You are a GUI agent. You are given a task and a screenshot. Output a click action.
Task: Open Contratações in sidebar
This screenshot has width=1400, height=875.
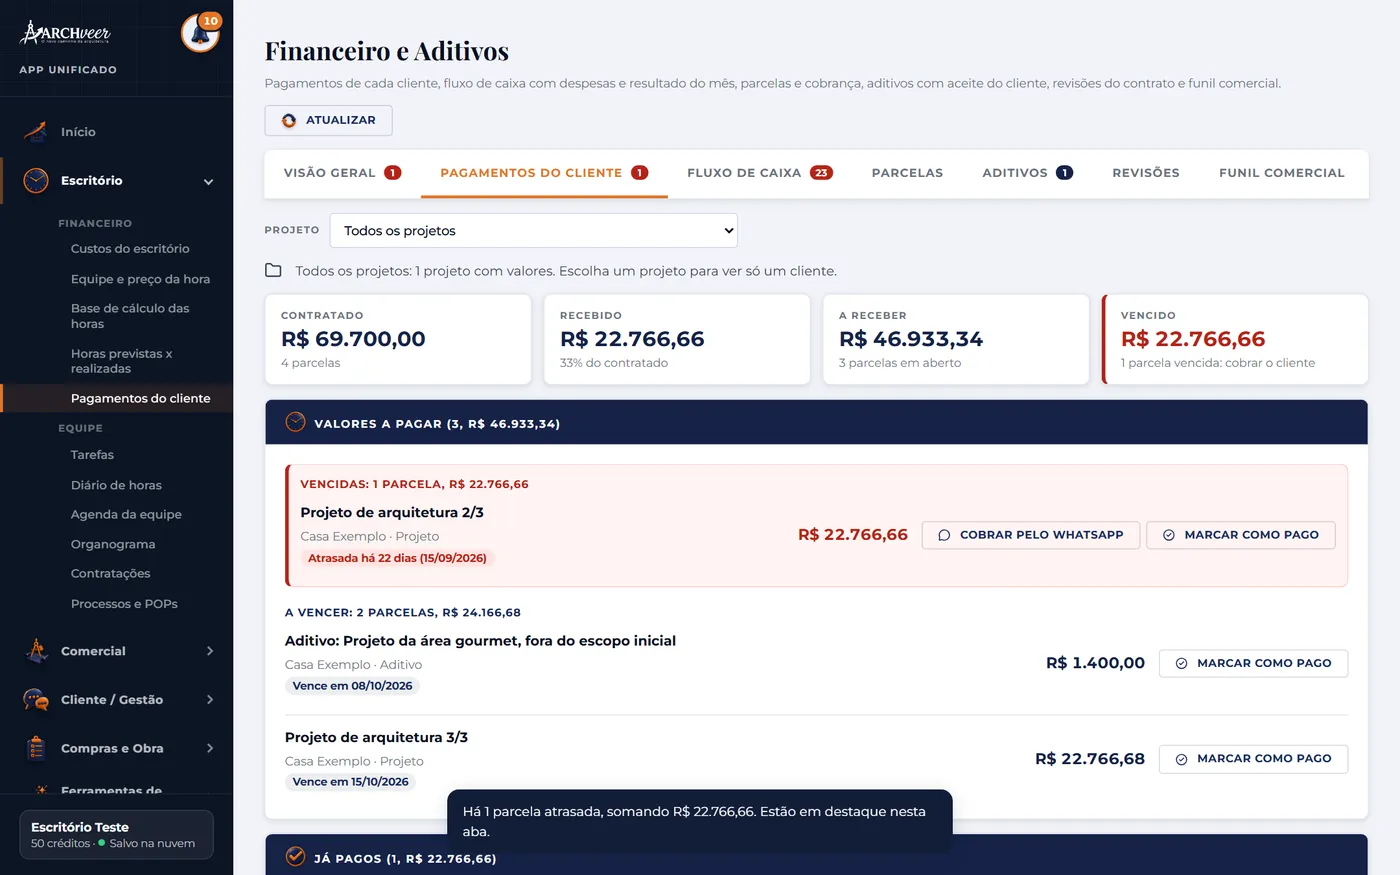[110, 574]
